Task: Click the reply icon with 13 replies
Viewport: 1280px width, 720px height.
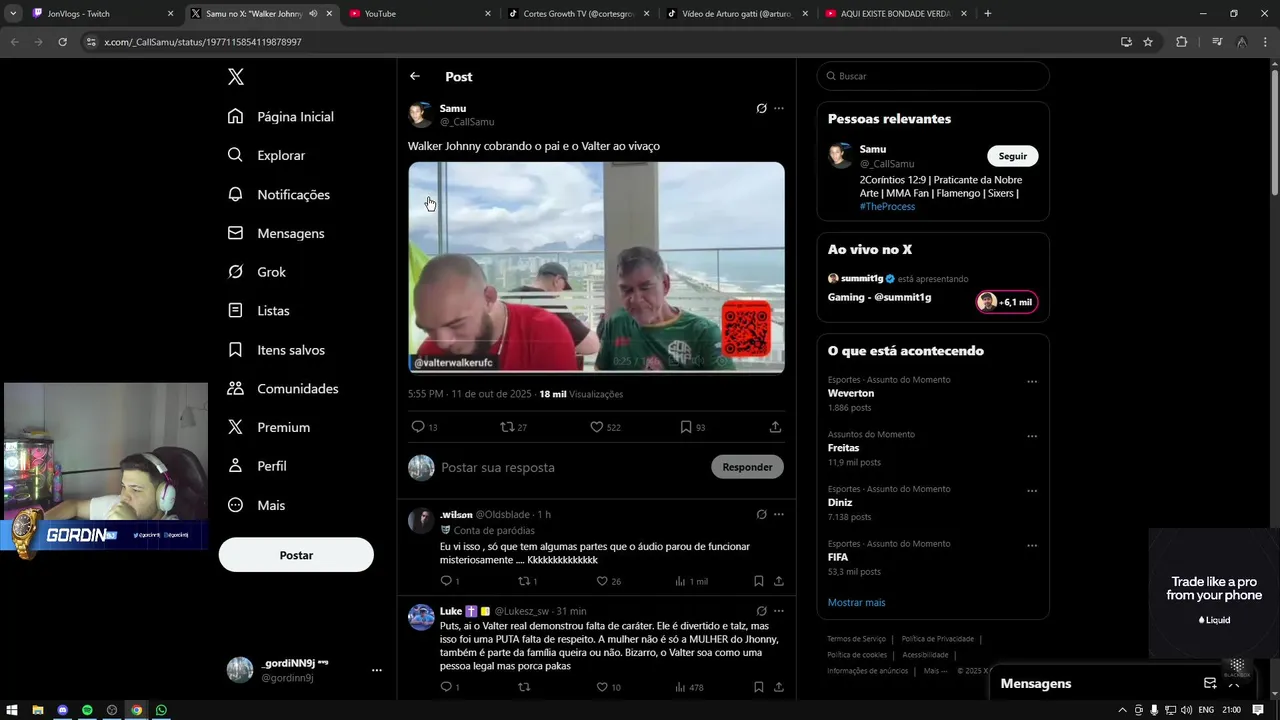Action: [418, 427]
